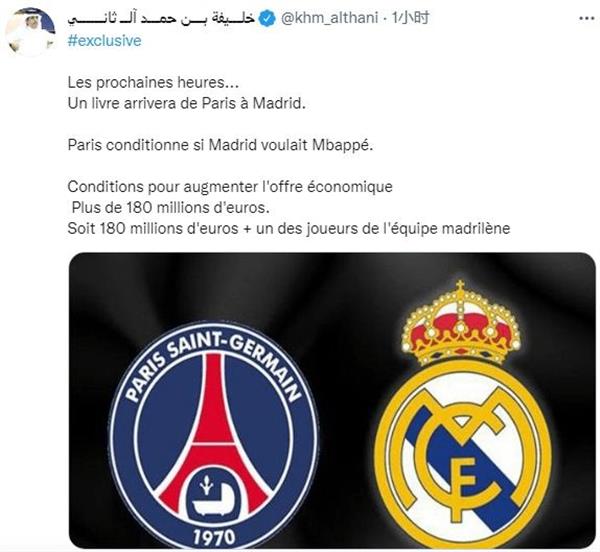This screenshot has width=600, height=552.
Task: Click the 'Plus de 180 millions d'euros' line
Action: coord(171,207)
